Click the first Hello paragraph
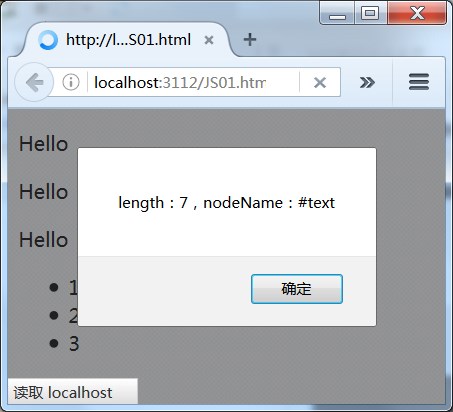This screenshot has height=412, width=453. coord(43,144)
